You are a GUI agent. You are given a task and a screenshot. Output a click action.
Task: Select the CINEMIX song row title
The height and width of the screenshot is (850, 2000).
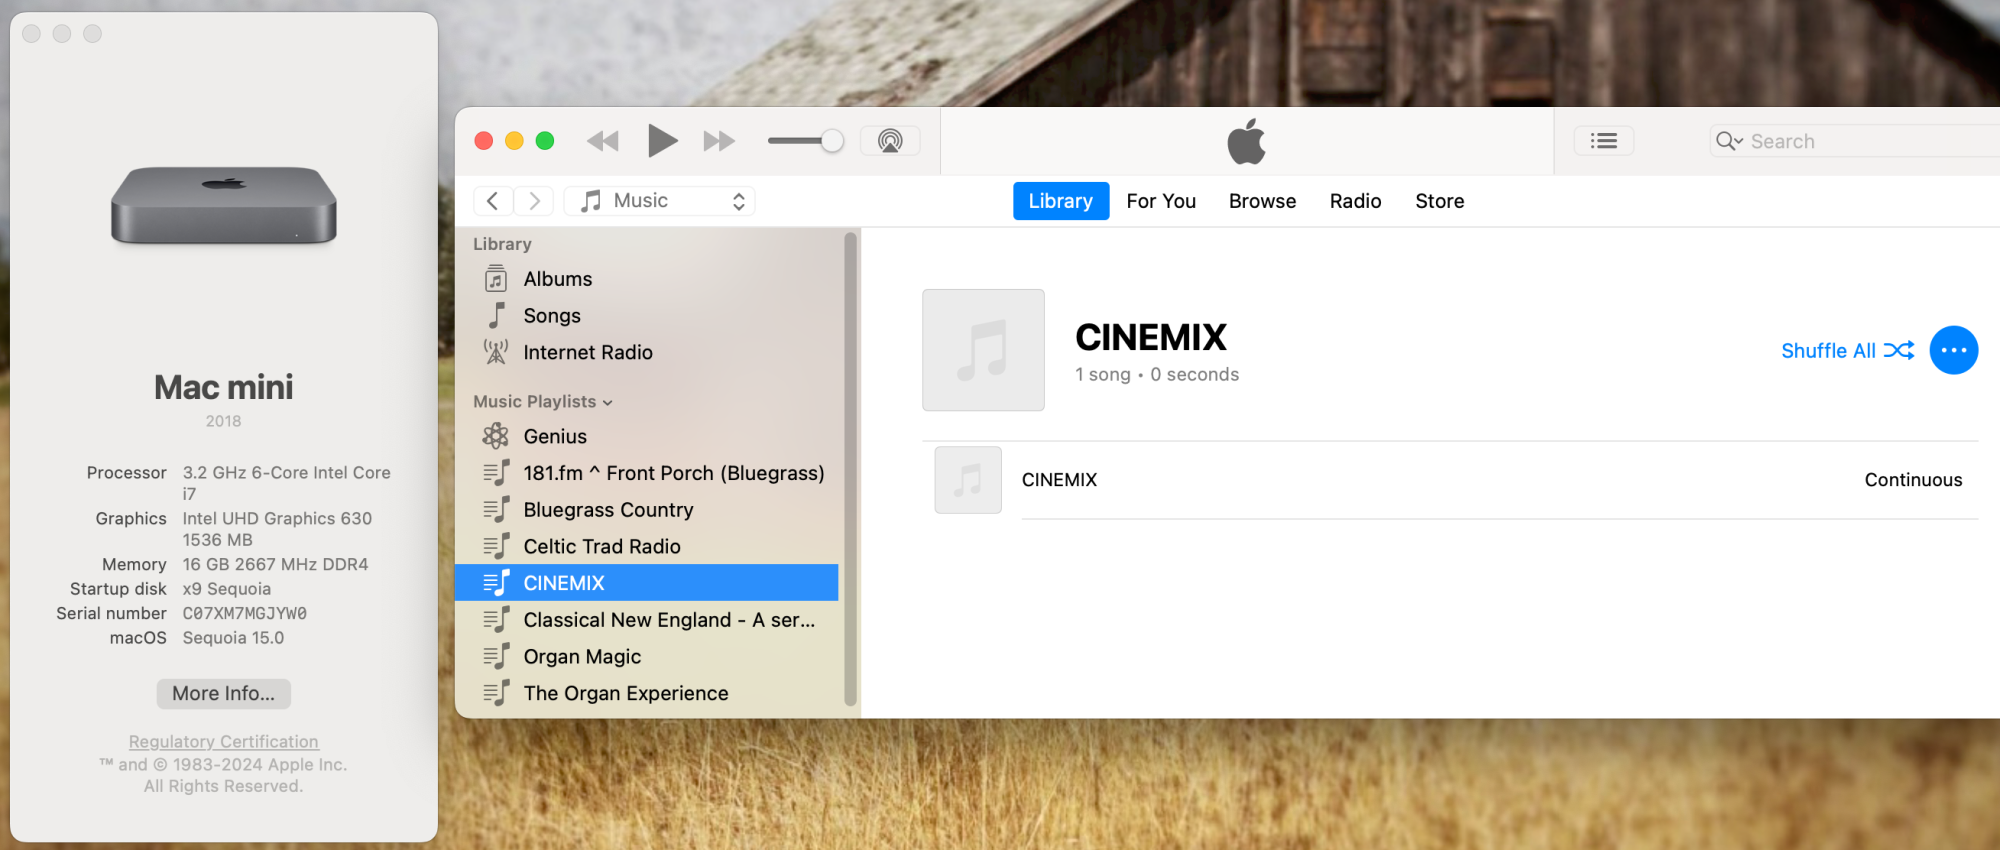(1059, 480)
